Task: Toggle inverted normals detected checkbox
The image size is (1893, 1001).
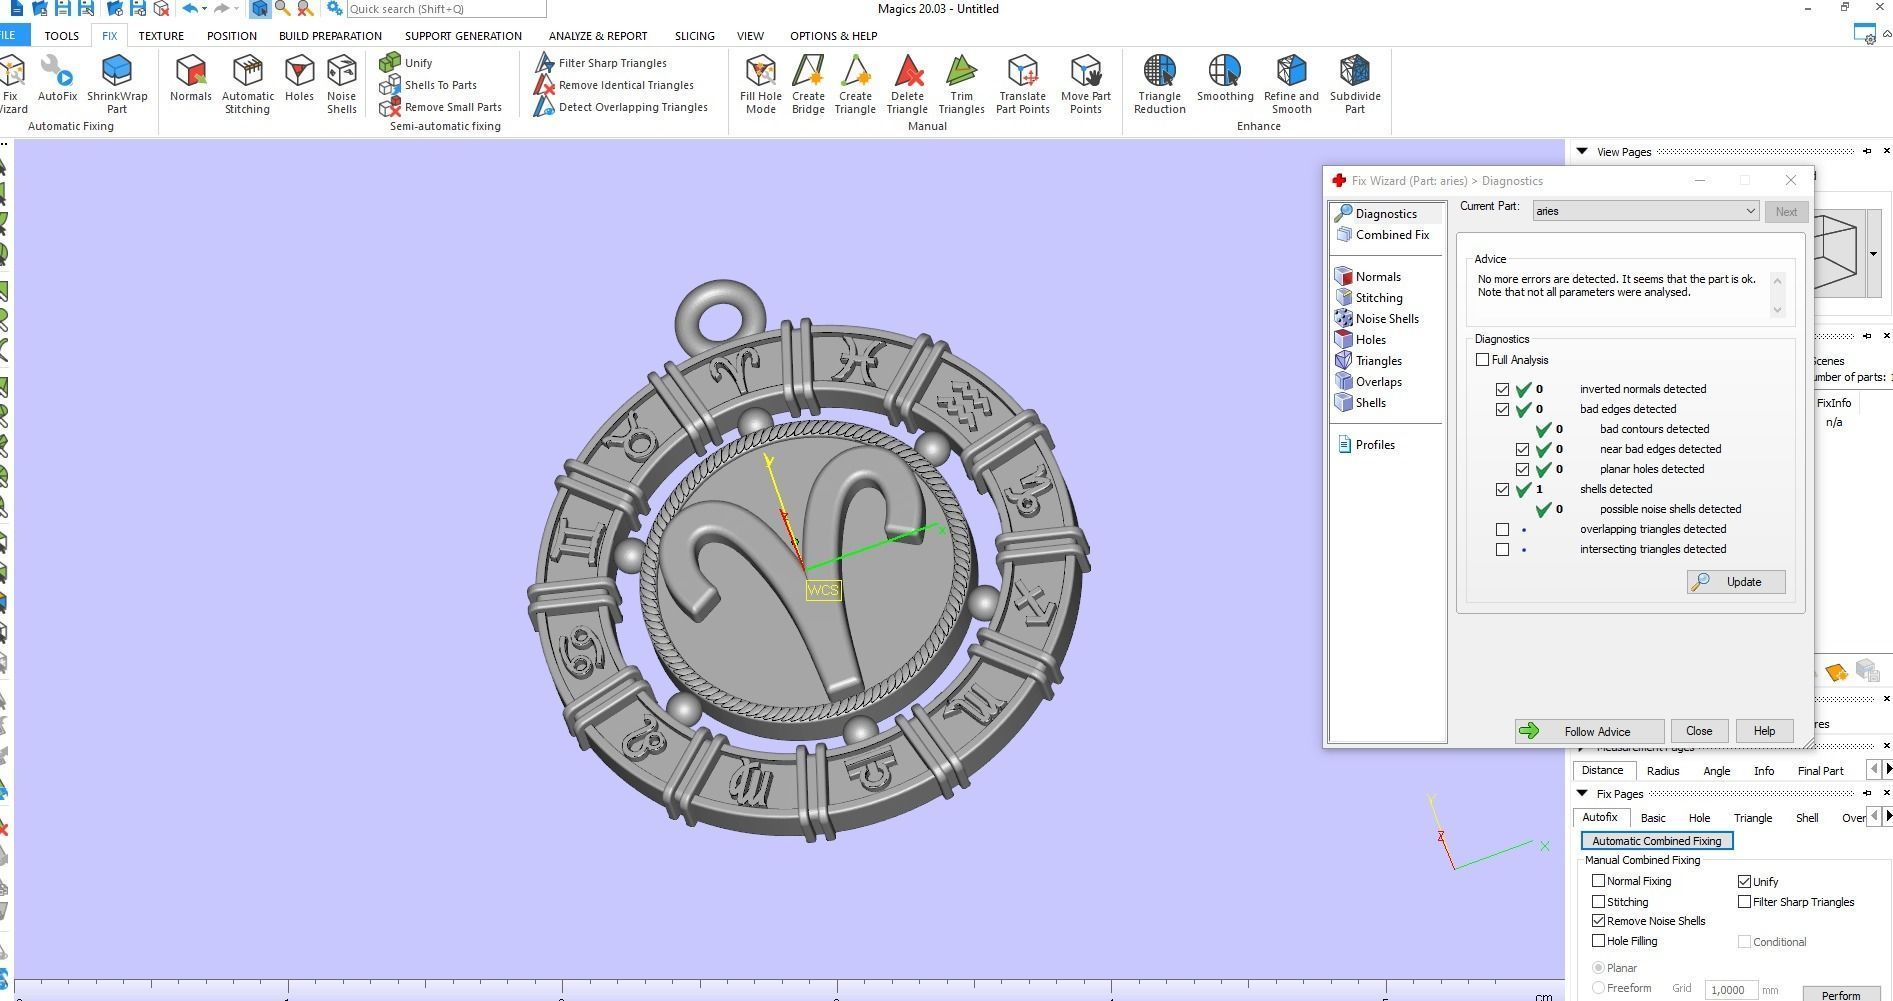Action: click(x=1502, y=389)
